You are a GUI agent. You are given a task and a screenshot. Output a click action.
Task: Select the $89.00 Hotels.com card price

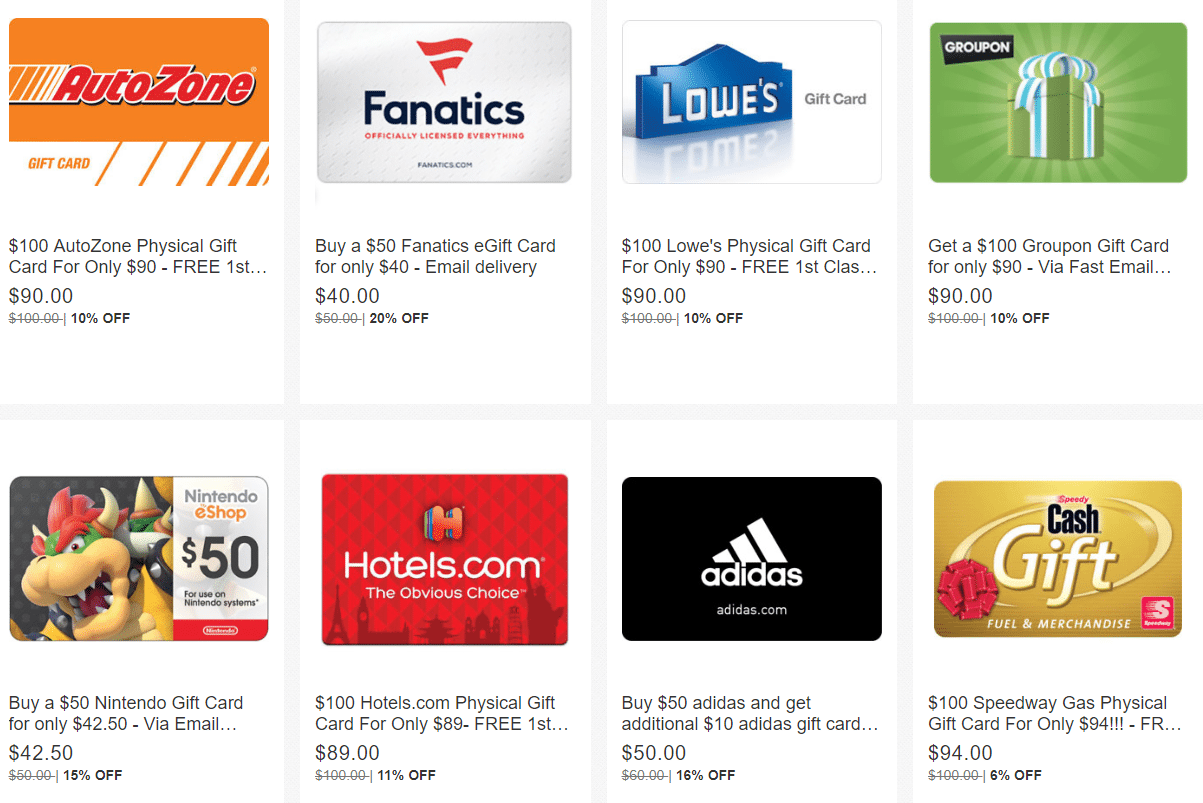pos(348,753)
